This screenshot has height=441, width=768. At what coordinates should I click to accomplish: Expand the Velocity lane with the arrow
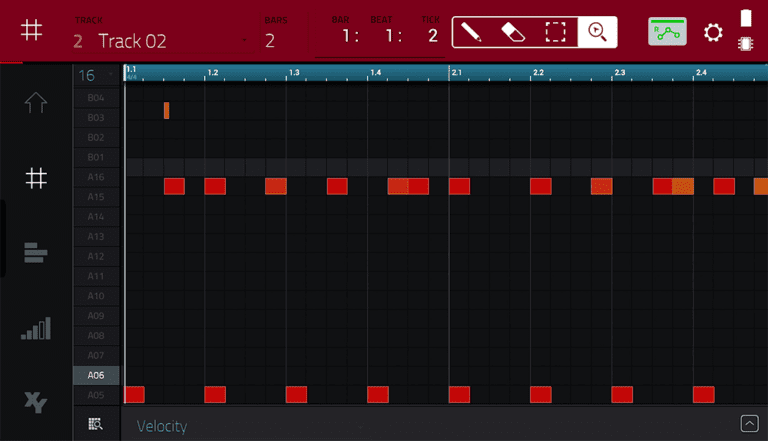tap(749, 423)
